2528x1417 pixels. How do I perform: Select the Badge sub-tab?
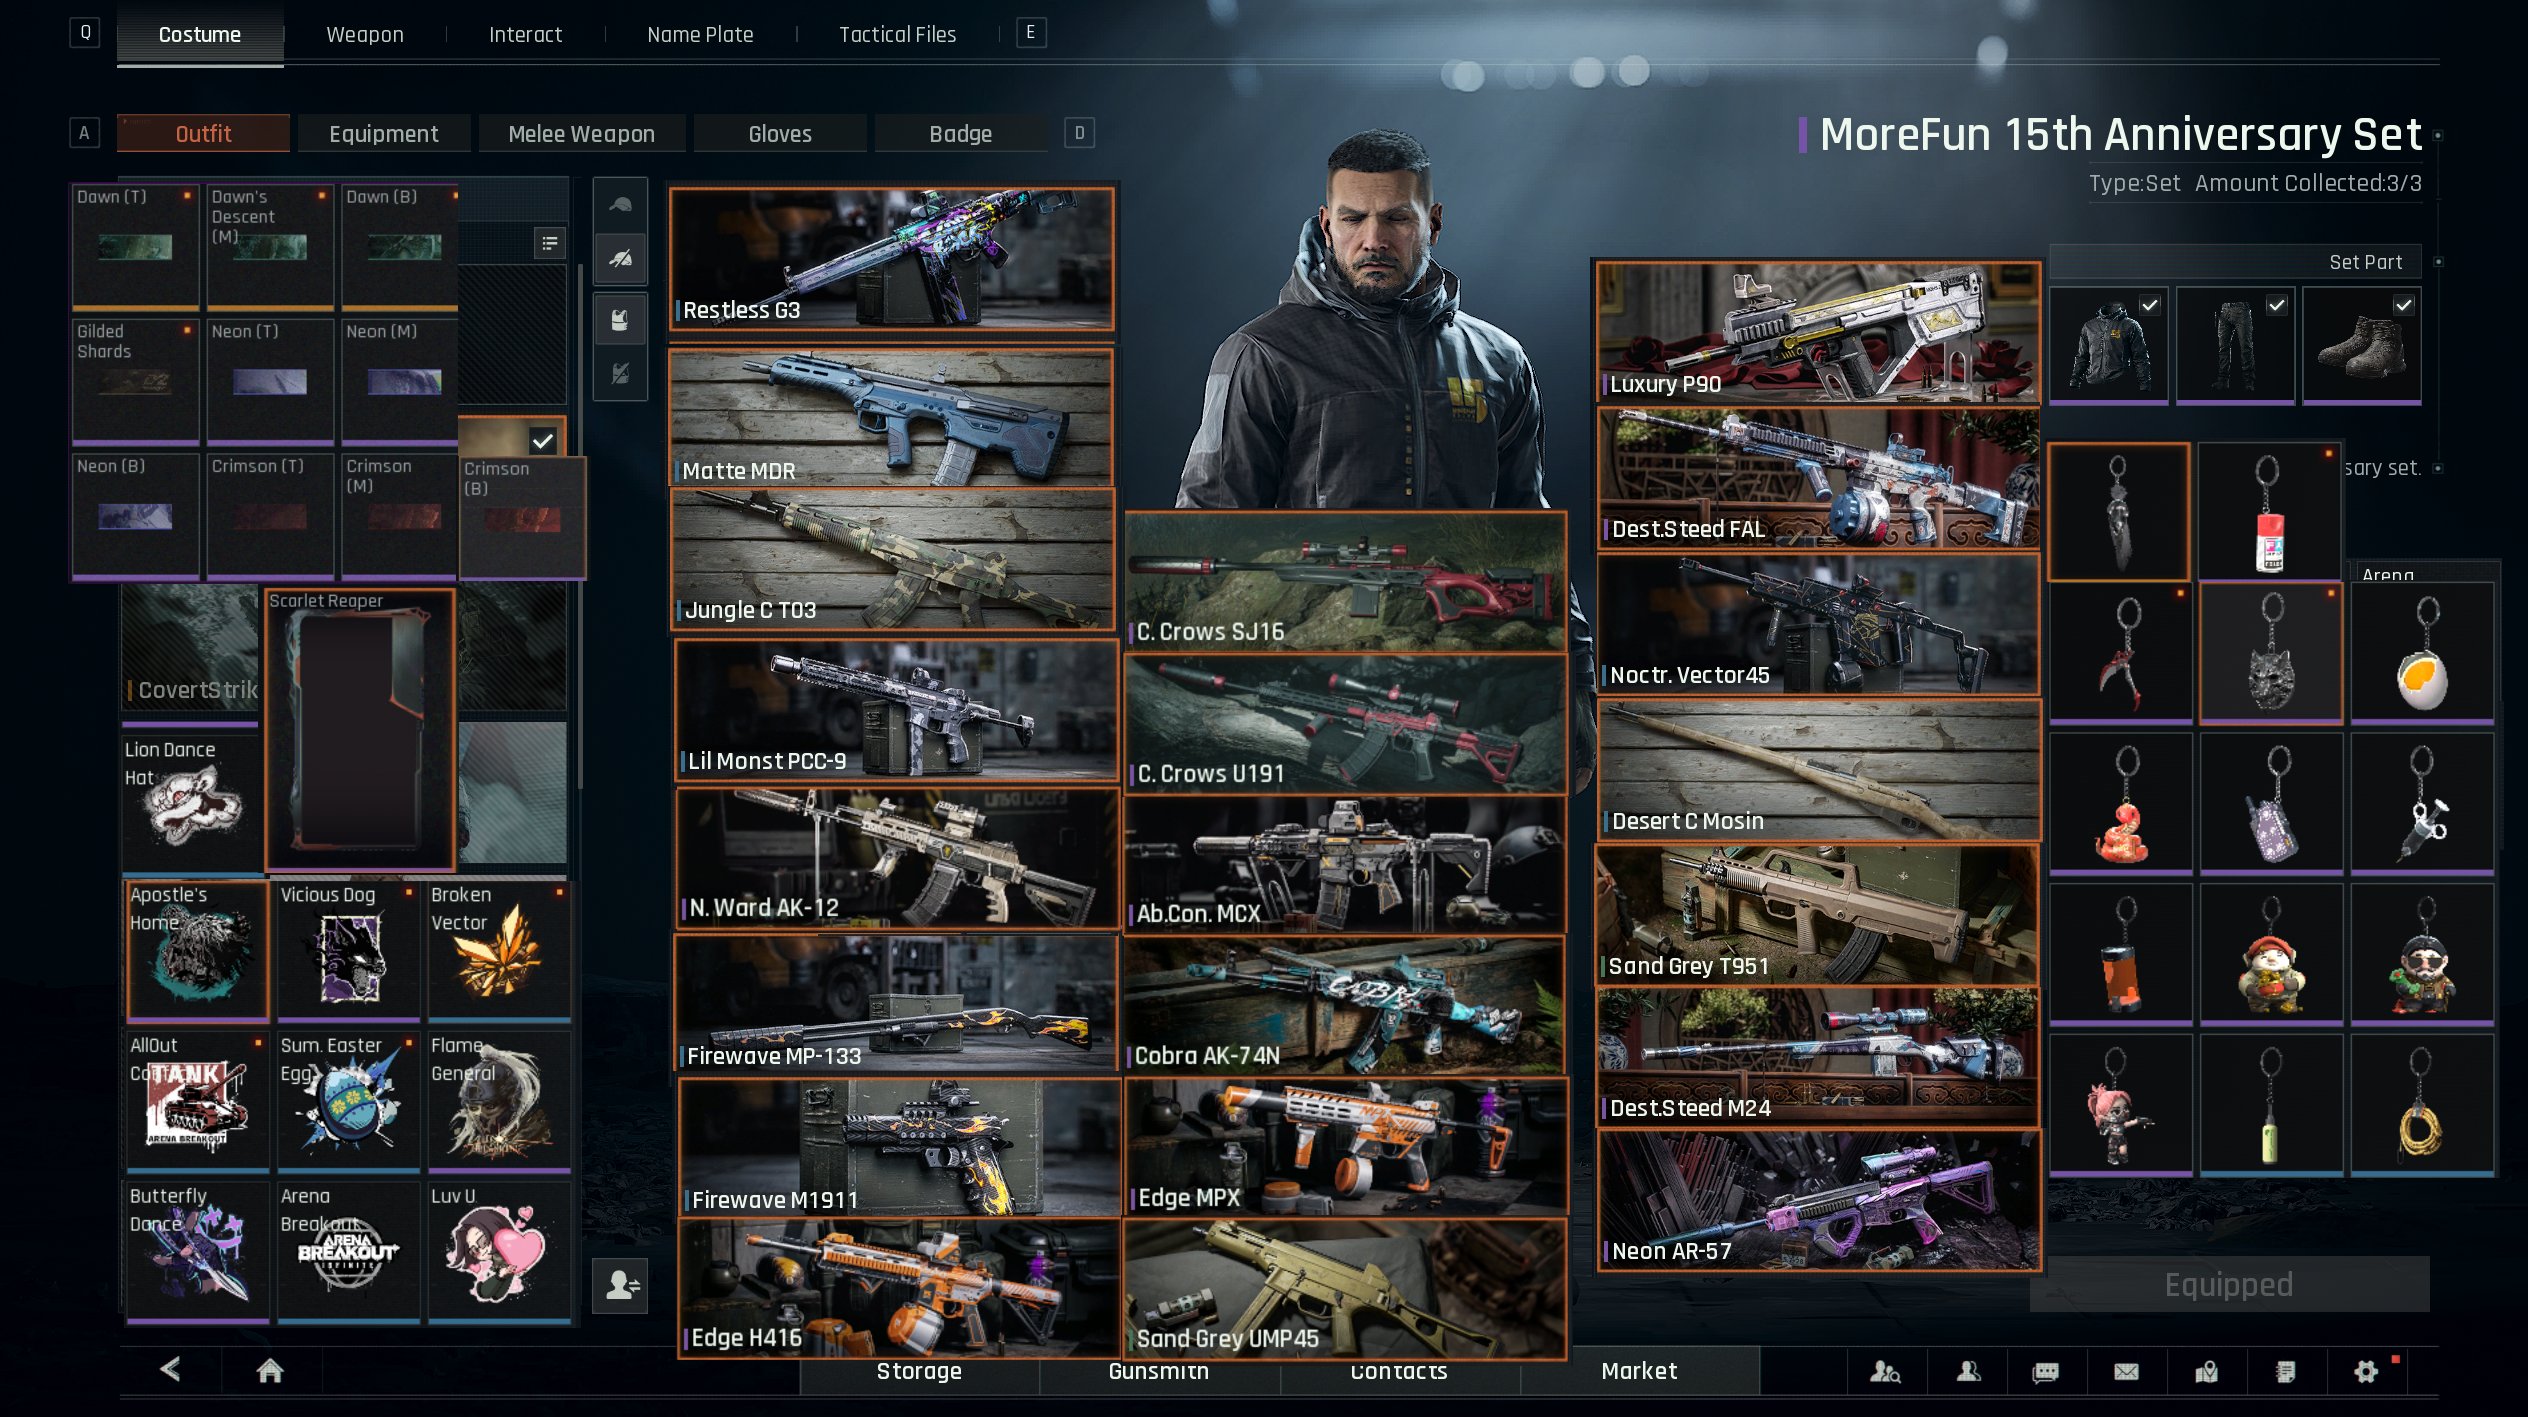pyautogui.click(x=961, y=134)
